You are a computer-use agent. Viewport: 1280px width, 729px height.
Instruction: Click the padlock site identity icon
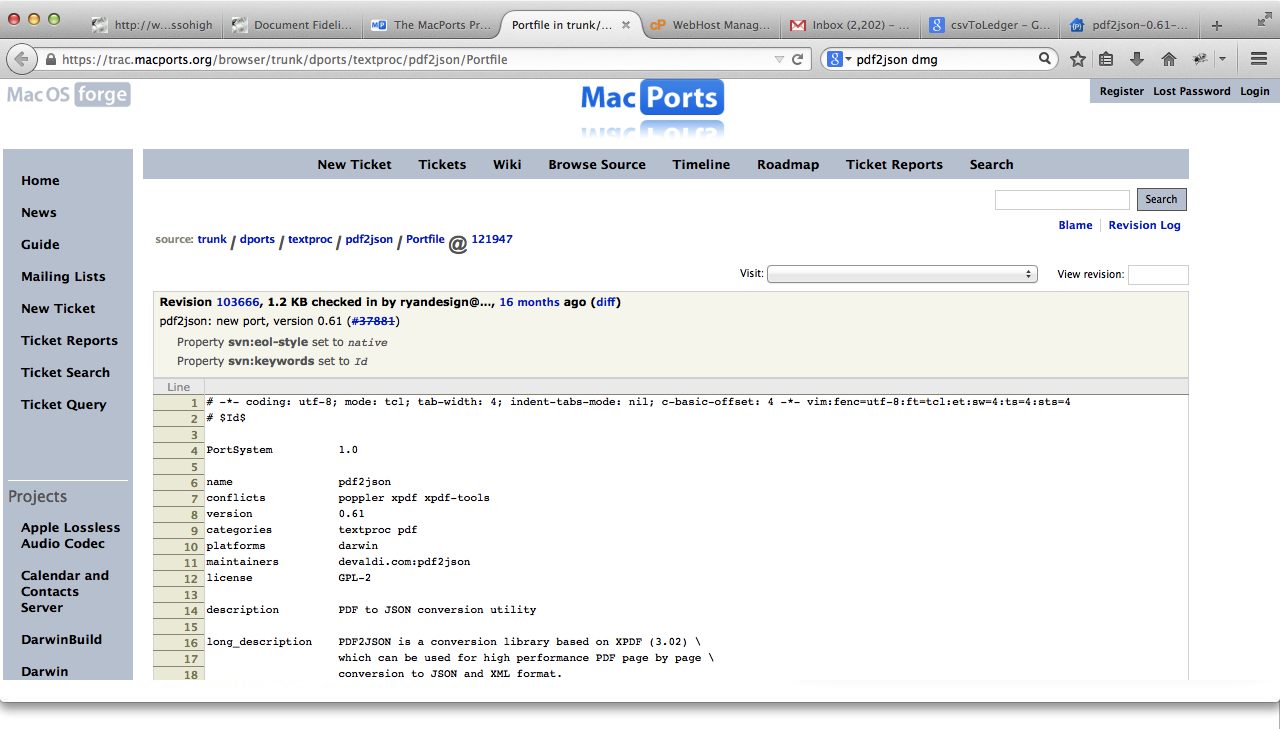[x=51, y=60]
